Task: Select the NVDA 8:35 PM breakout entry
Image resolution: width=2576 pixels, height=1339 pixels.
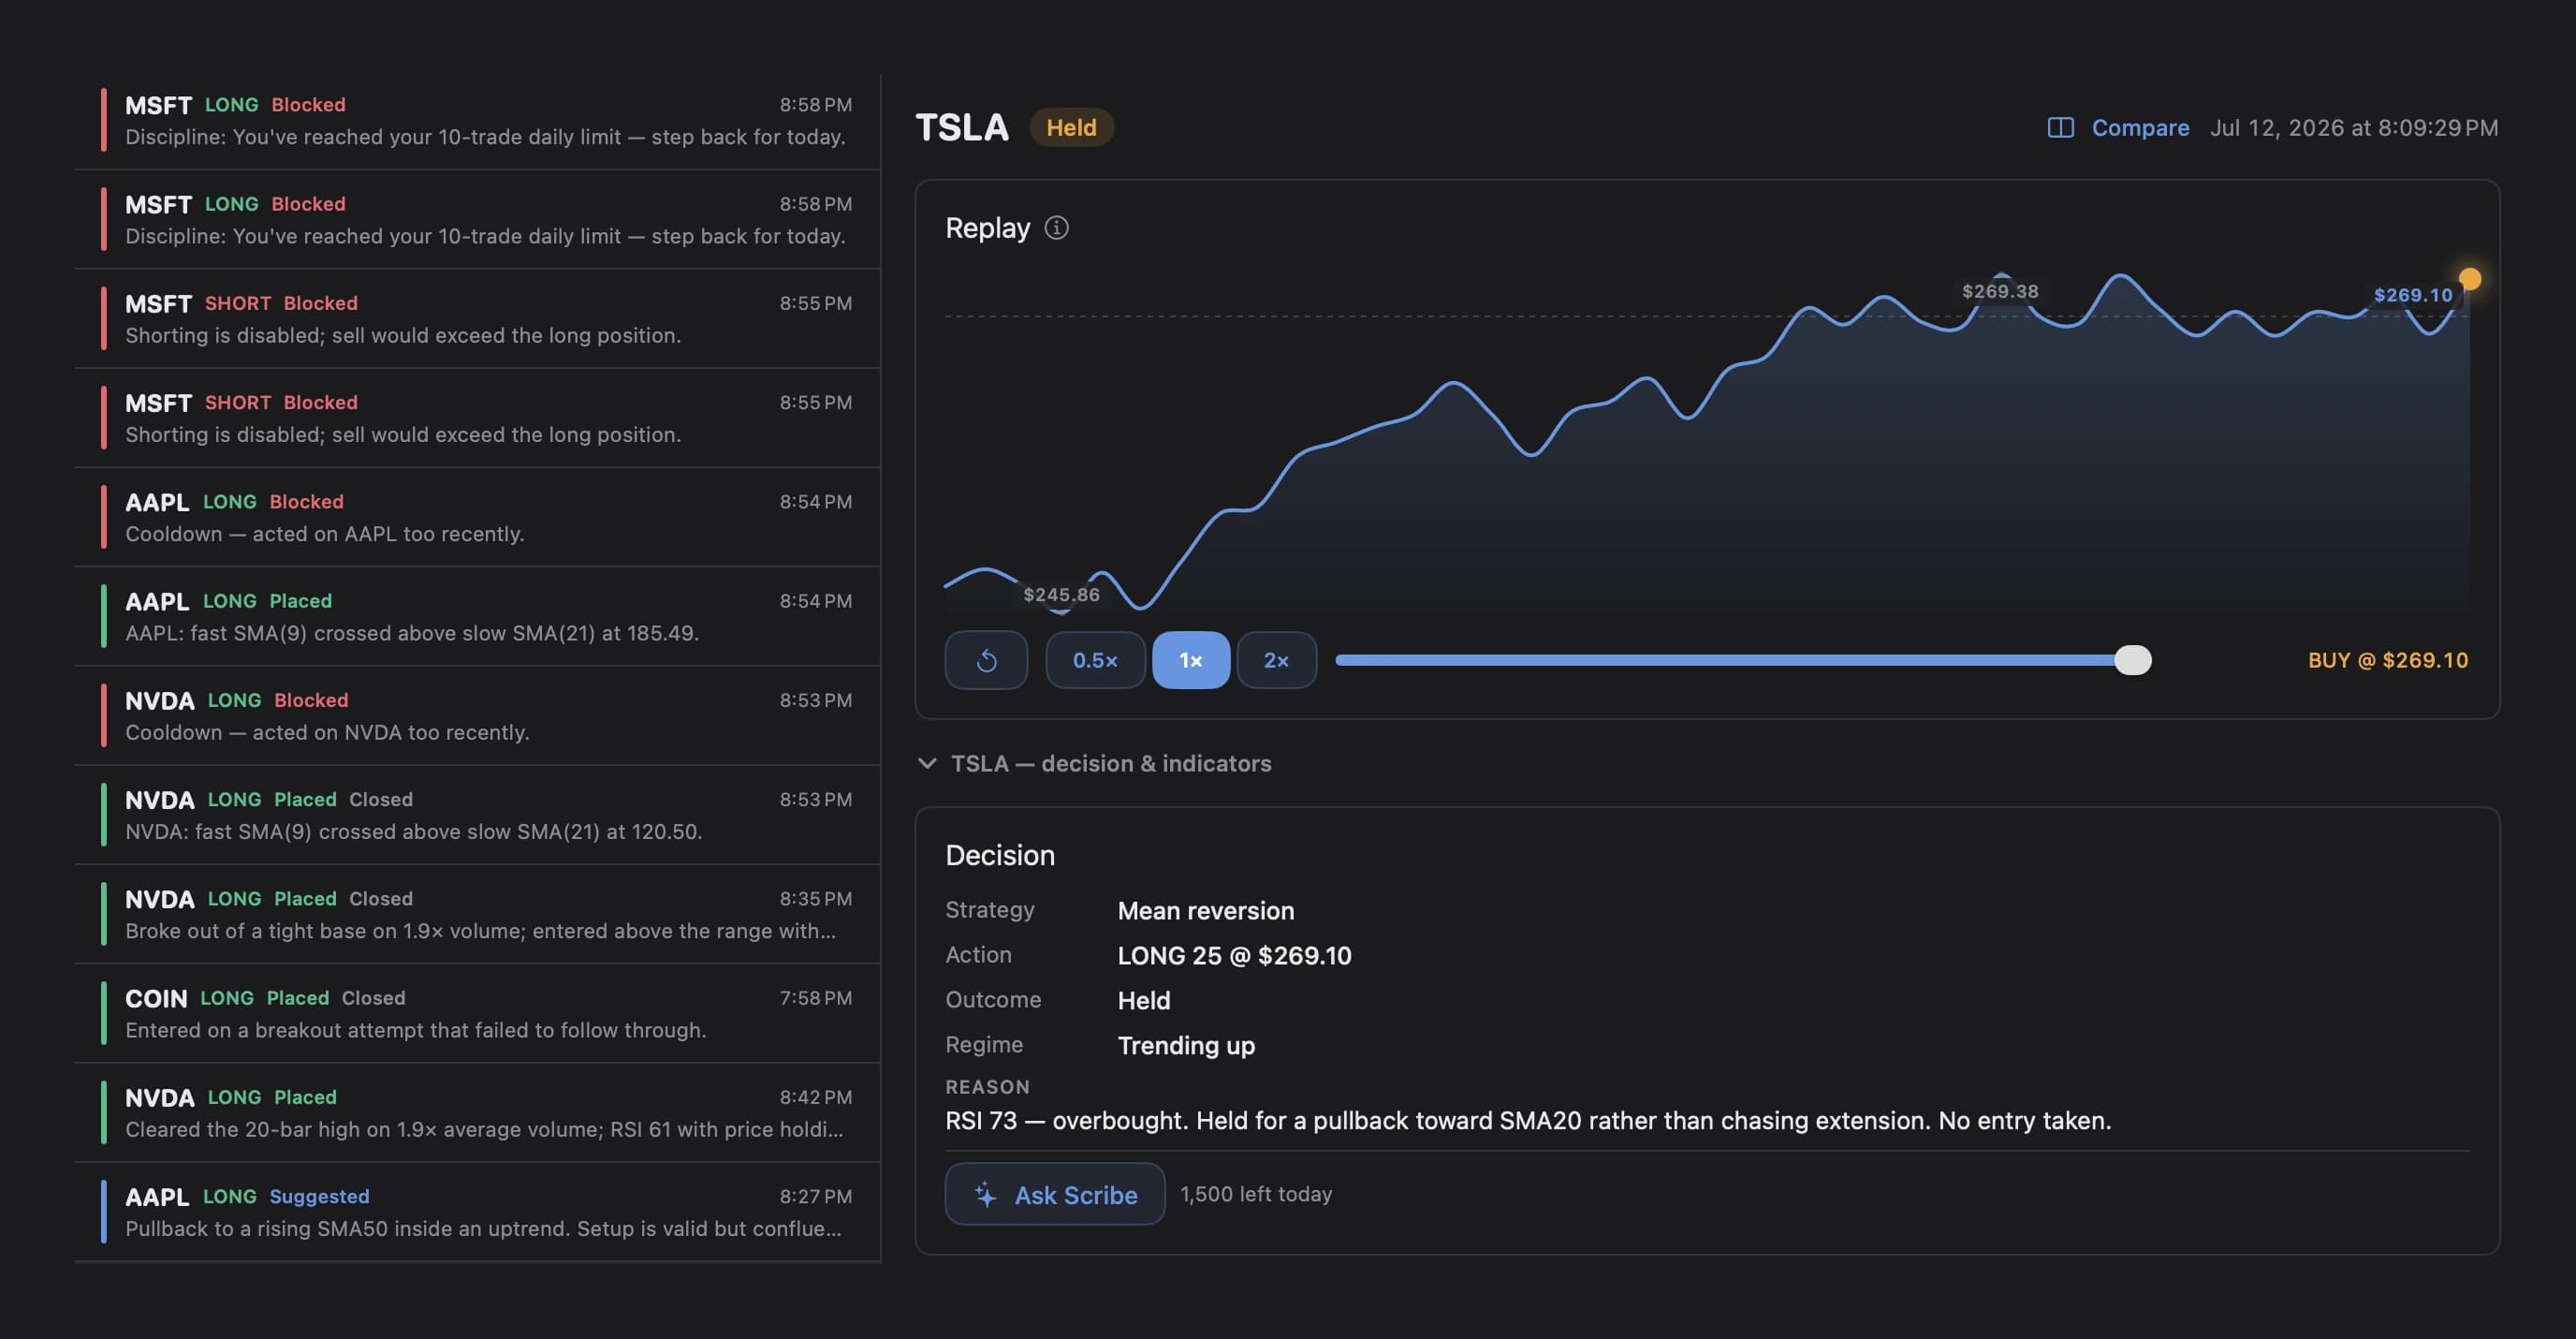Action: [478, 915]
